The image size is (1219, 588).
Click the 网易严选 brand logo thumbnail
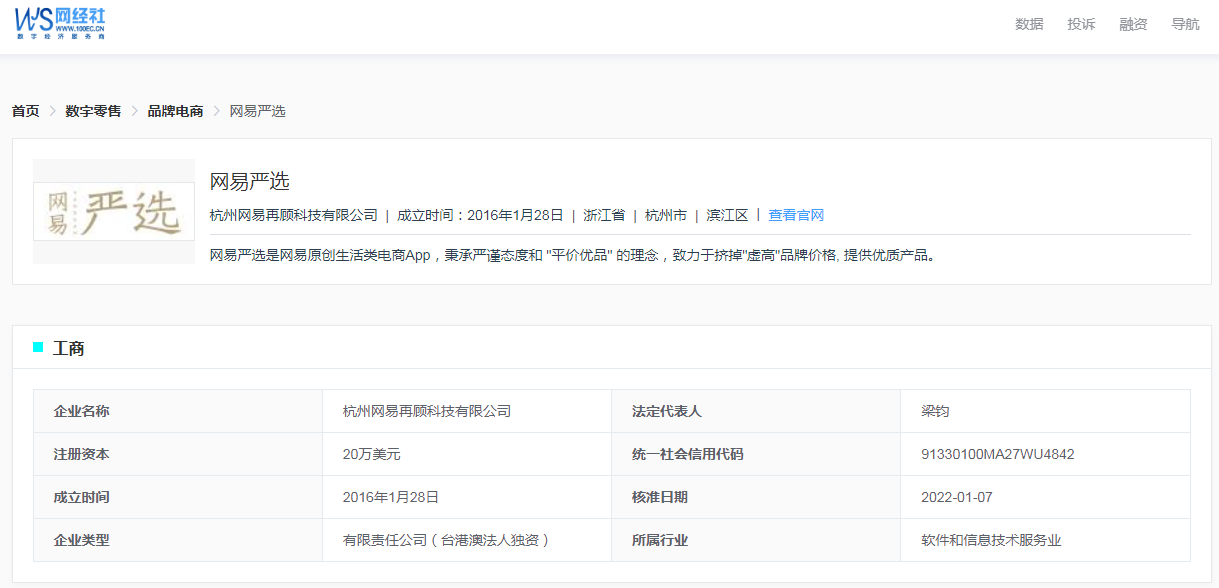point(114,211)
